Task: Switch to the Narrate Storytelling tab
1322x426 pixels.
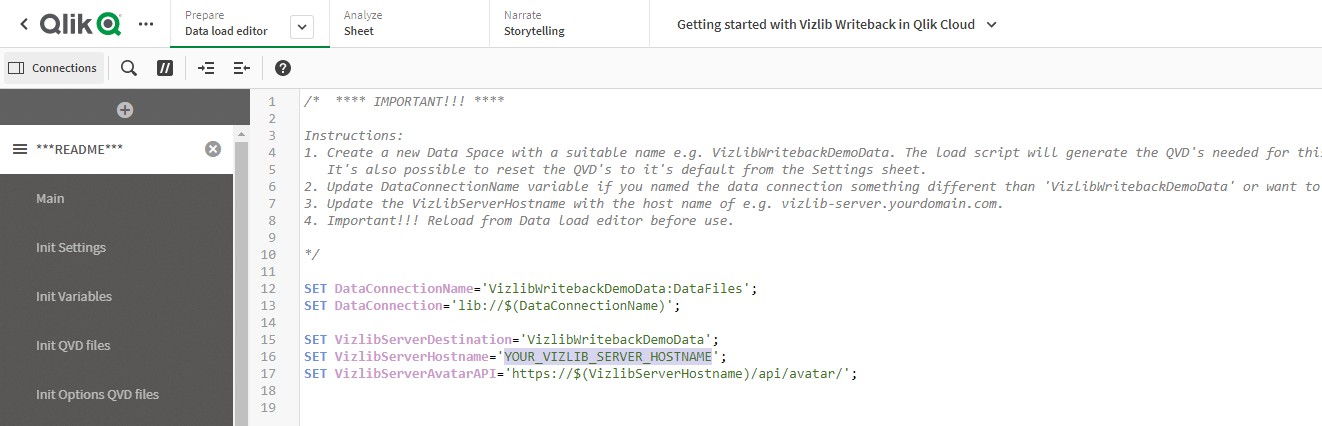Action: click(569, 23)
